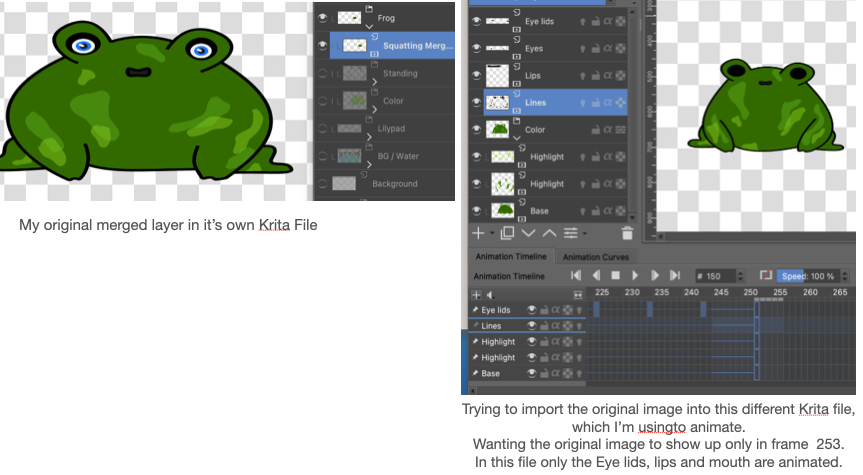Collapse the Color group in animation file
863x475 pixels.
tap(516, 137)
